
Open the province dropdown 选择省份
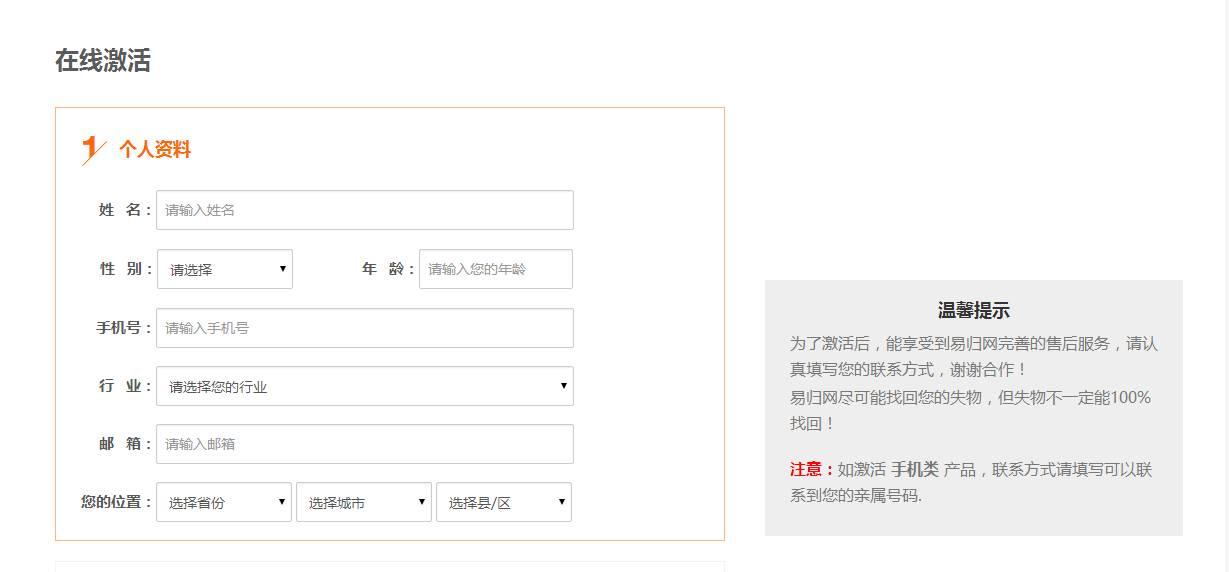point(224,502)
